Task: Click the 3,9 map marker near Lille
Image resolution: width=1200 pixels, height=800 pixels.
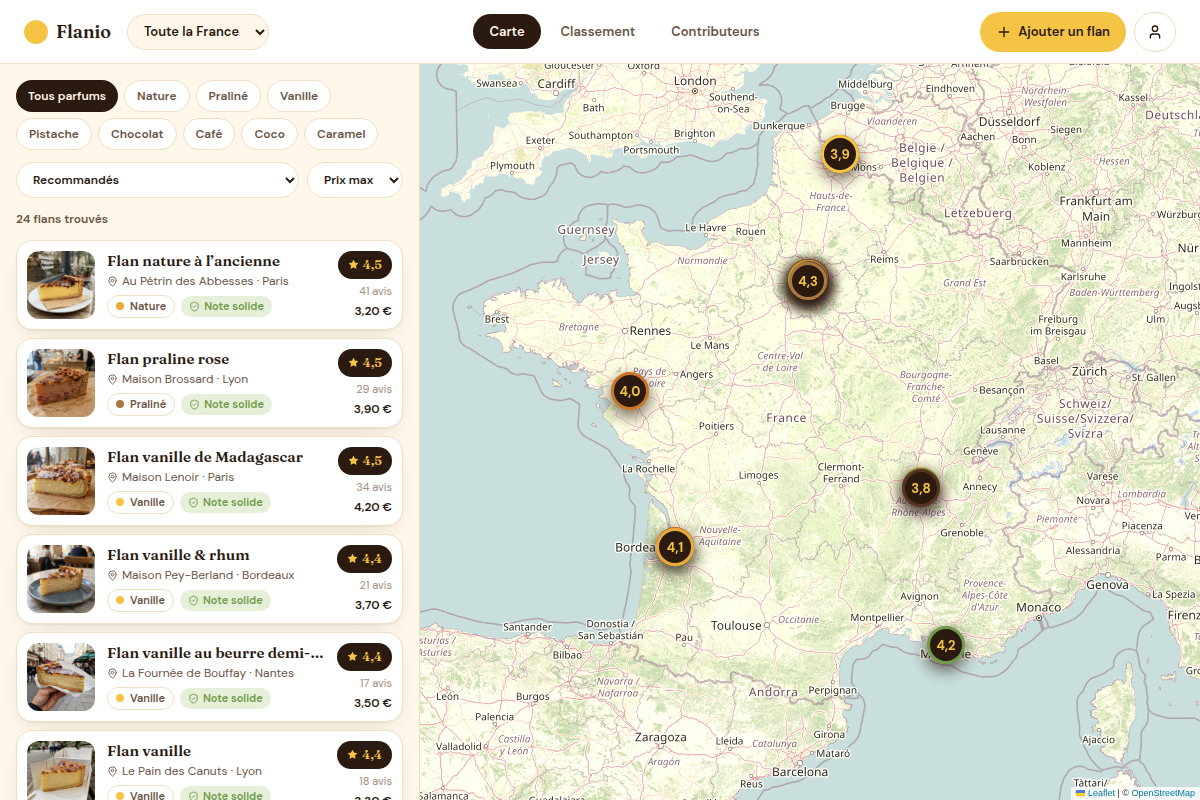Action: 839,154
